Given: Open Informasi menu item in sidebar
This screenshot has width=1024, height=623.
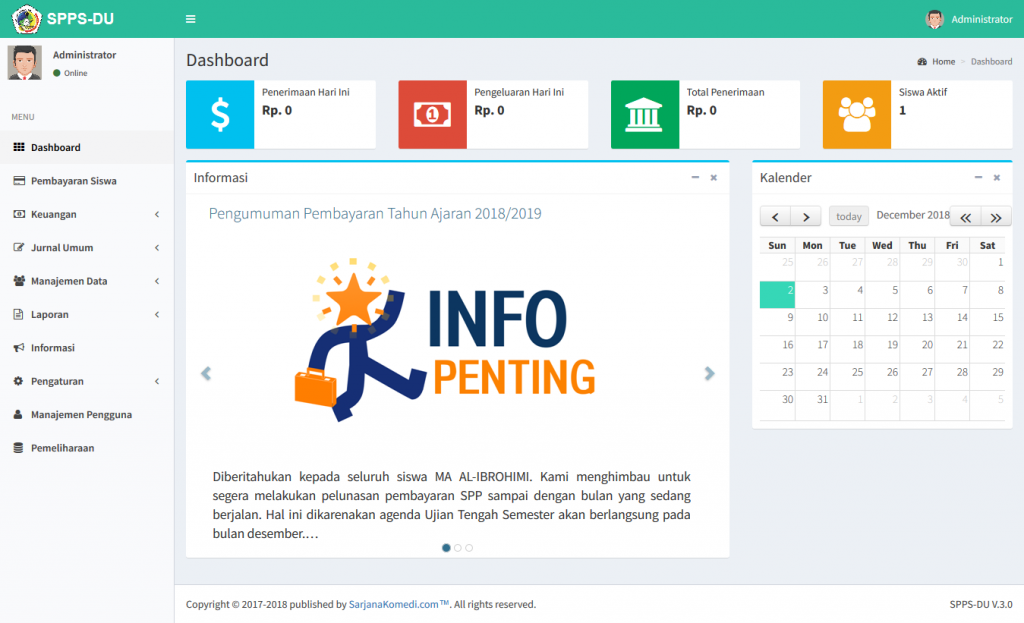Looking at the screenshot, I should pyautogui.click(x=87, y=347).
